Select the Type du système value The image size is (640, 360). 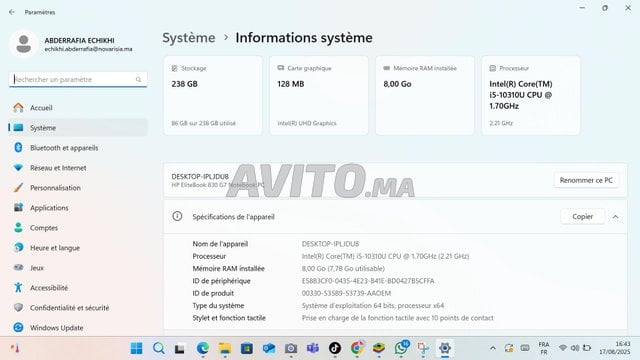click(373, 305)
